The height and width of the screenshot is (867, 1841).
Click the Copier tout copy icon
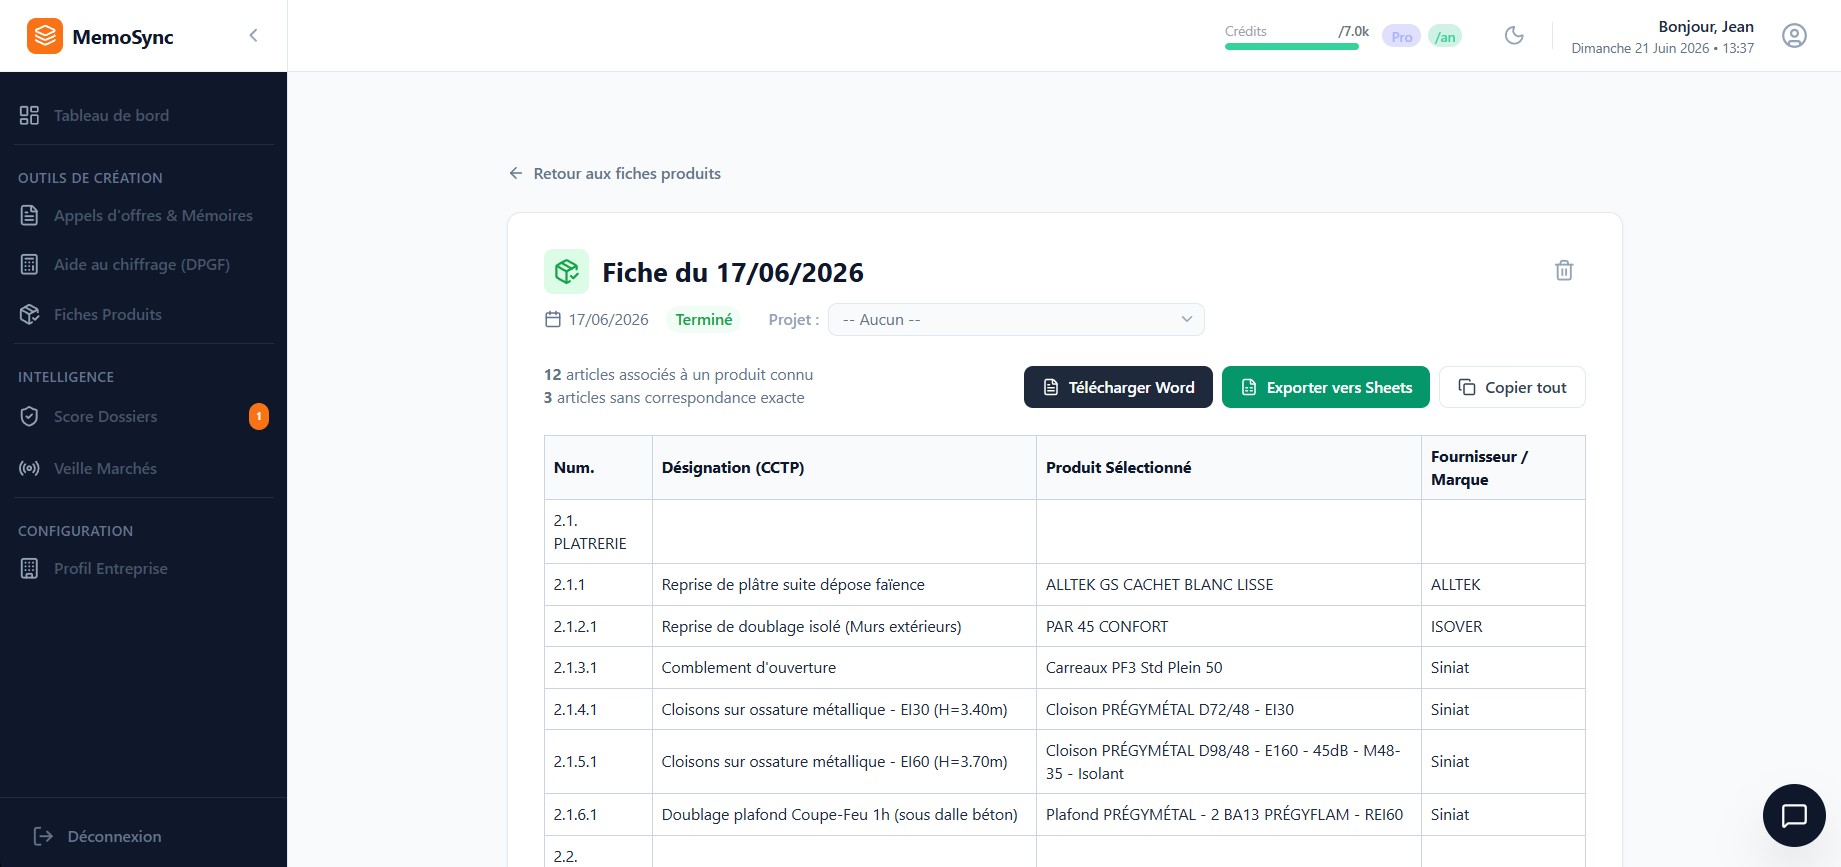pyautogui.click(x=1467, y=387)
